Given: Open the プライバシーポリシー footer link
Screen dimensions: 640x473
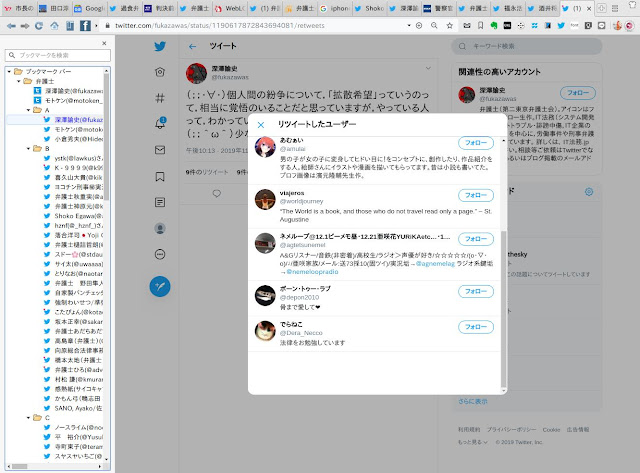Looking at the screenshot, I should 511,430.
